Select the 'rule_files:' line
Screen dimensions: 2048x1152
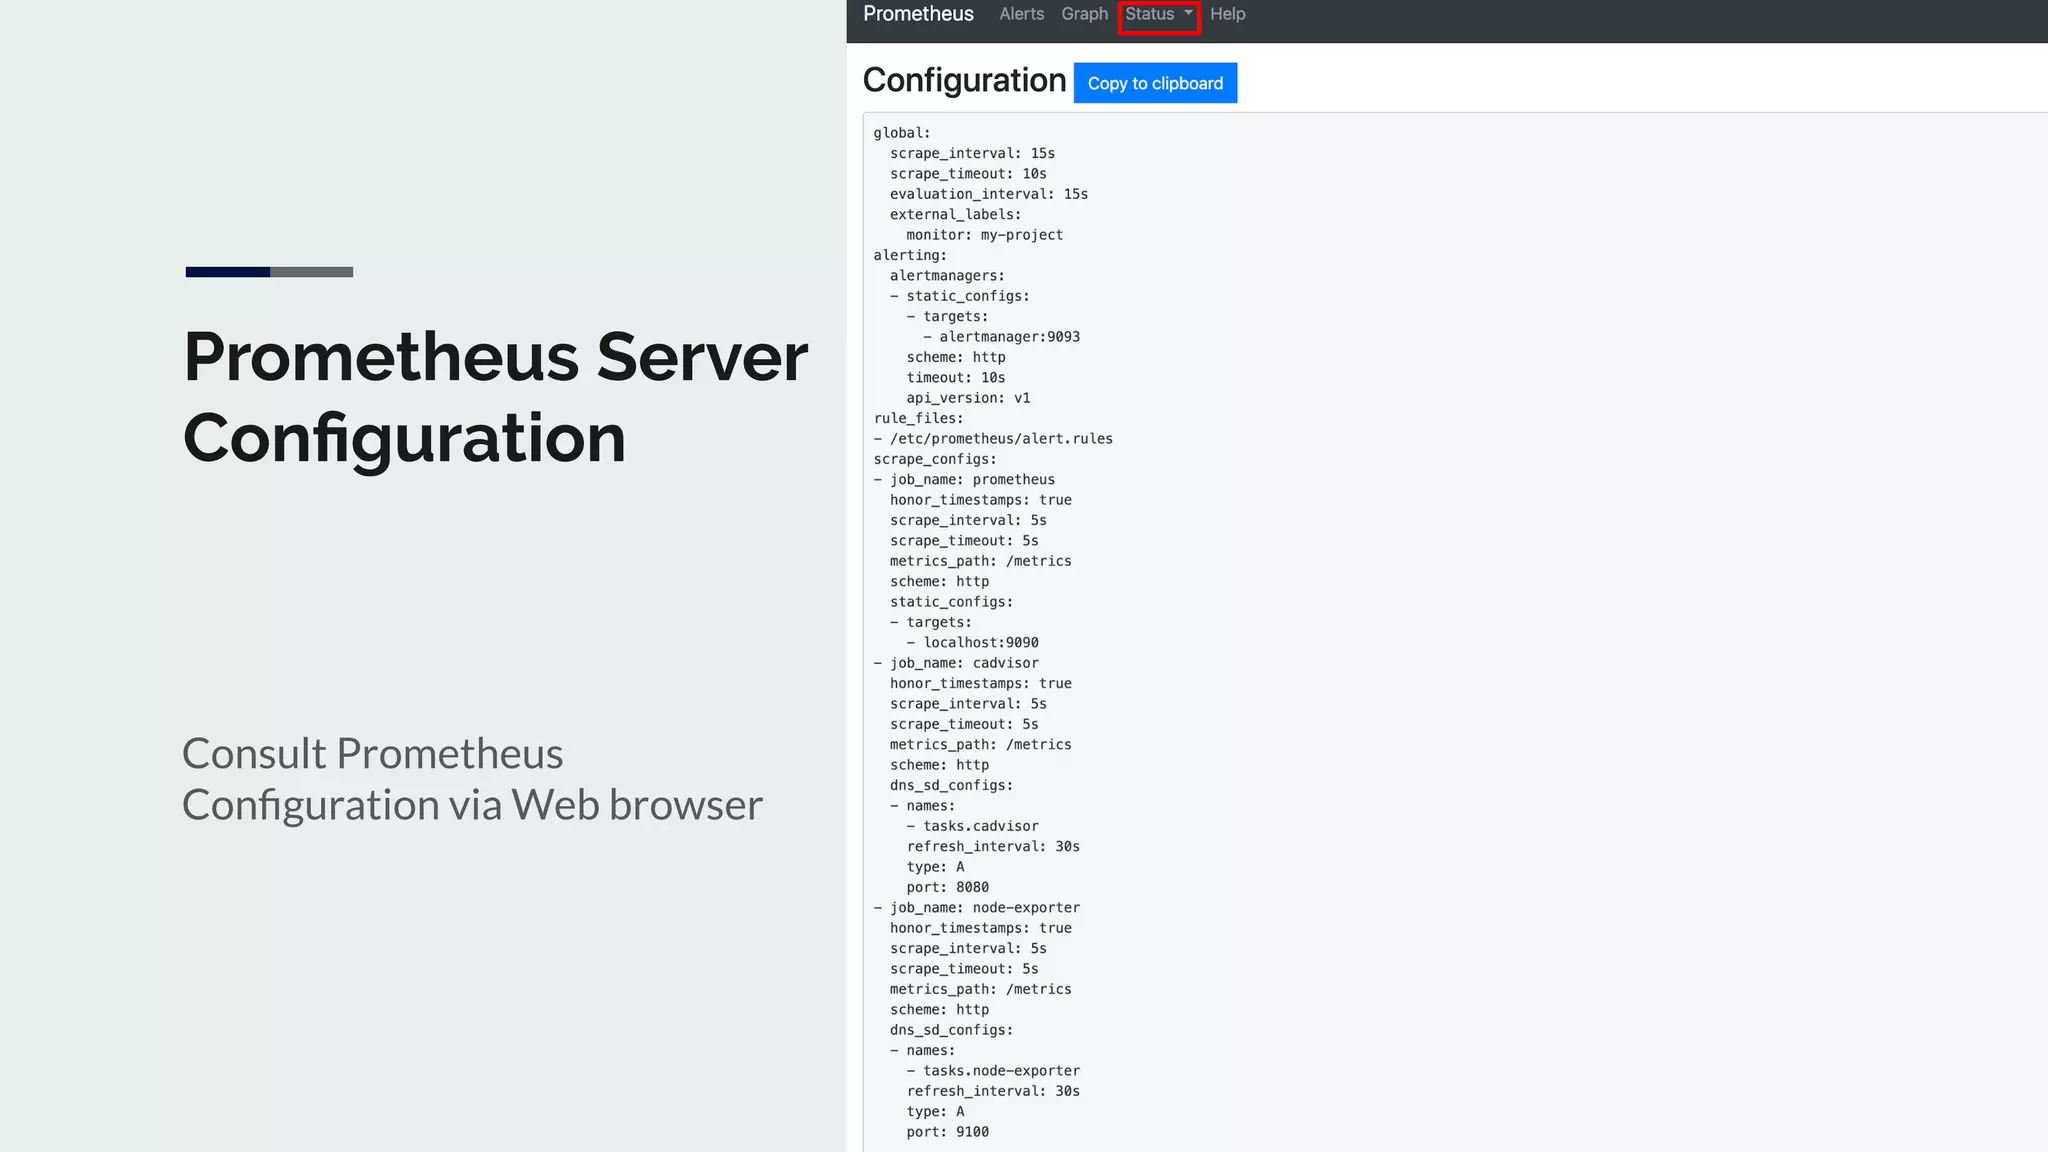(x=918, y=418)
